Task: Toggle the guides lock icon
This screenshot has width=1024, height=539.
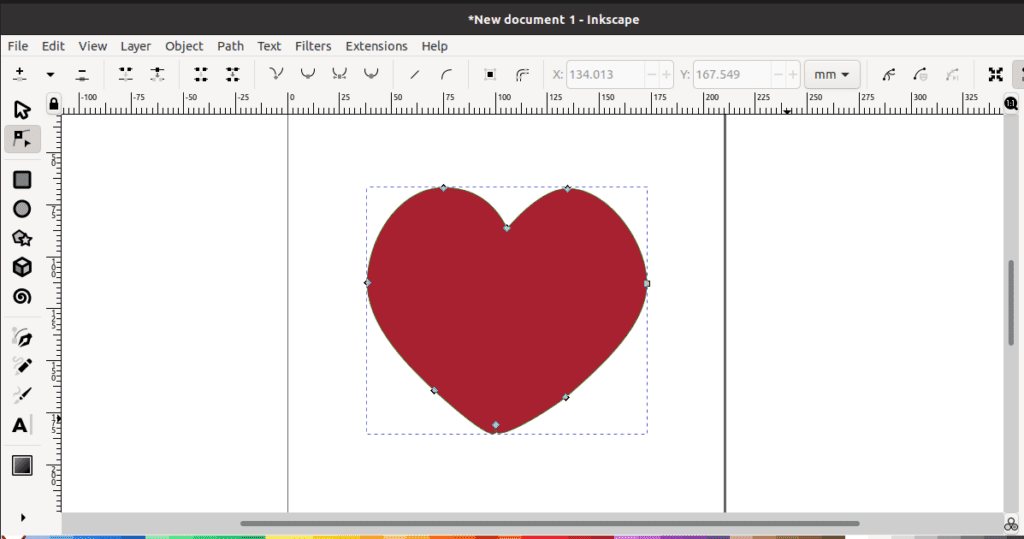Action: [x=54, y=102]
